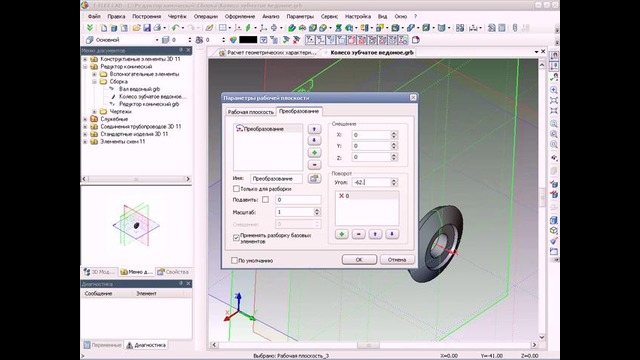The image size is (640, 360).
Task: Uncheck Применять разборку базовых элементов
Action: pos(236,238)
